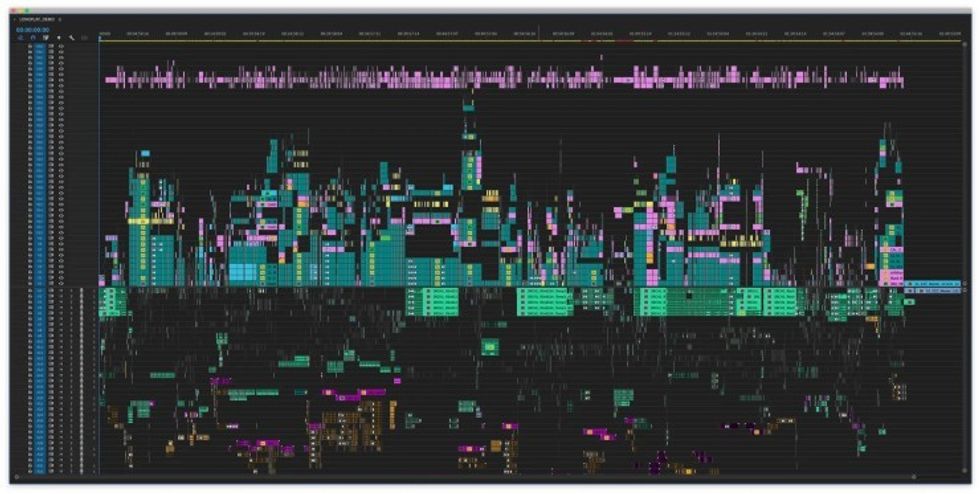Click right handle of horizontal zoom scrollbar
The height and width of the screenshot is (494, 980).
pos(914,477)
